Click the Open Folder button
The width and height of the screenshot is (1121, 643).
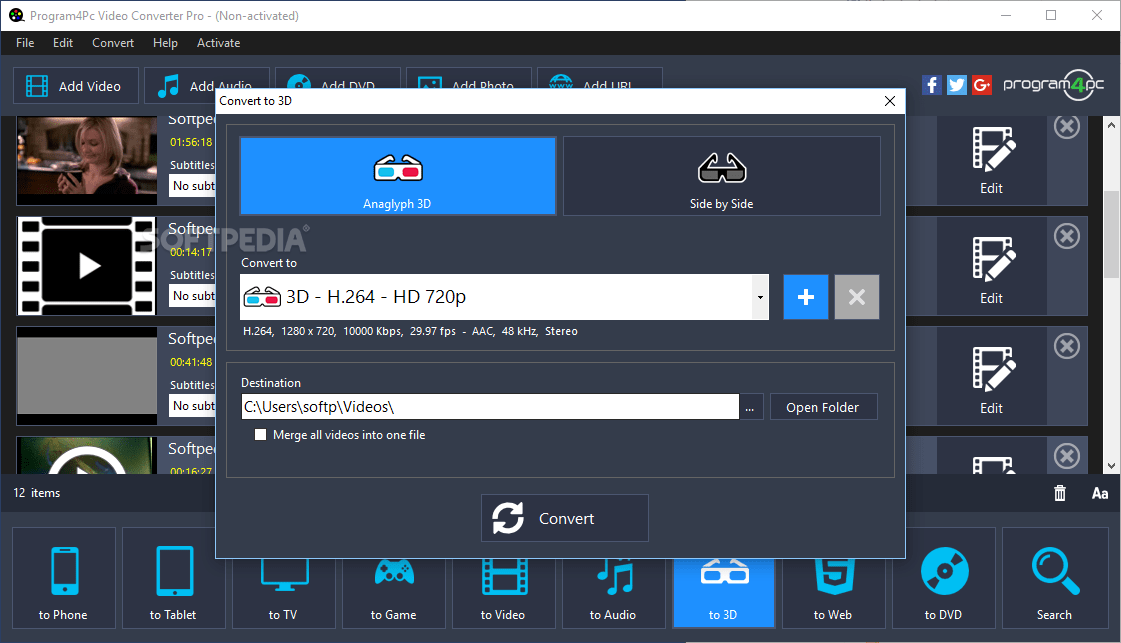pyautogui.click(x=823, y=406)
